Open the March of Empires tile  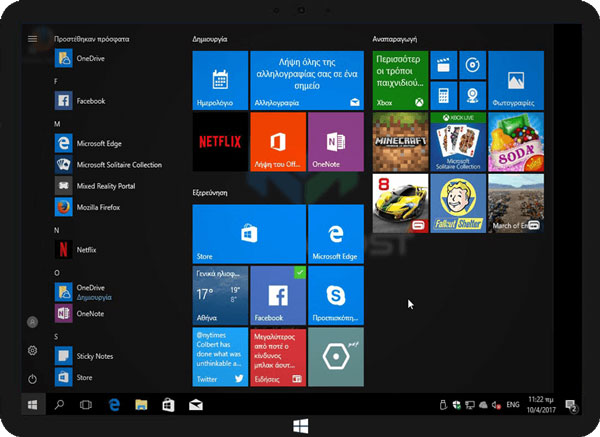tap(516, 203)
